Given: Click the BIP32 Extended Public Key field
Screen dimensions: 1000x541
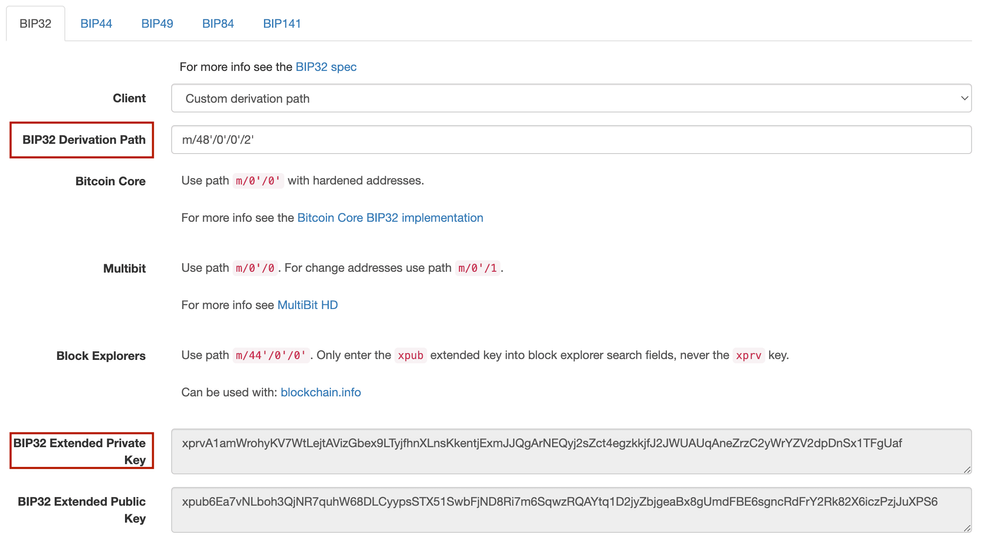Looking at the screenshot, I should pos(570,510).
